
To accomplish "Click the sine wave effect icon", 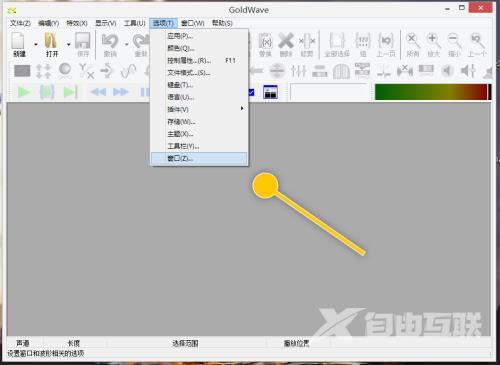I will [129, 71].
